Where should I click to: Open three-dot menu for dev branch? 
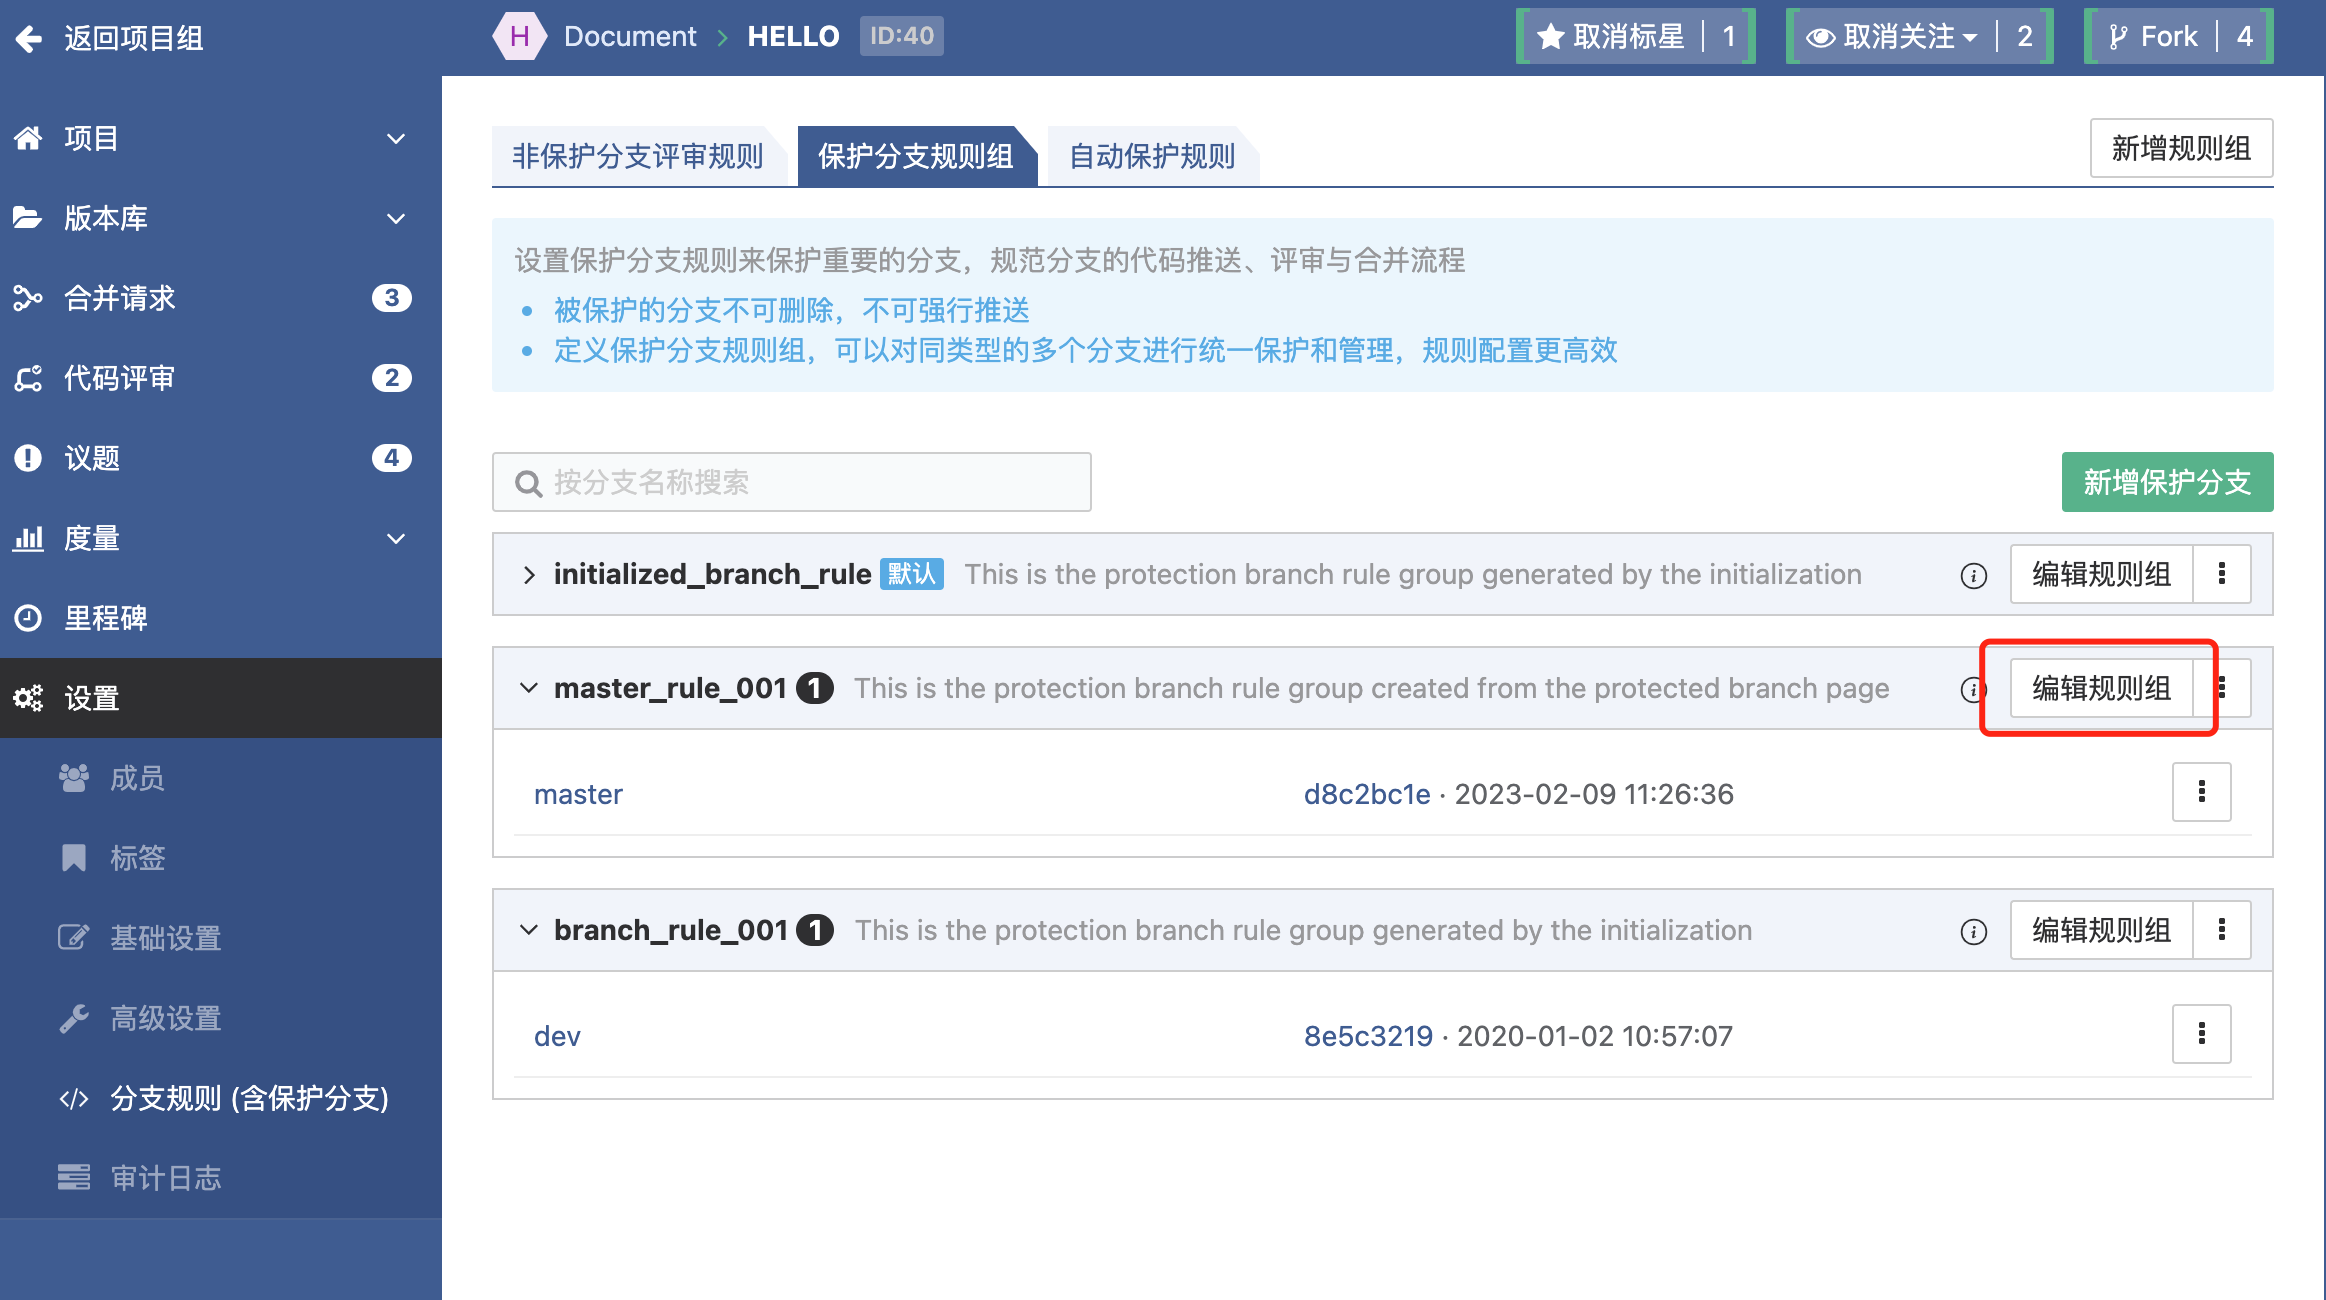pos(2201,1034)
